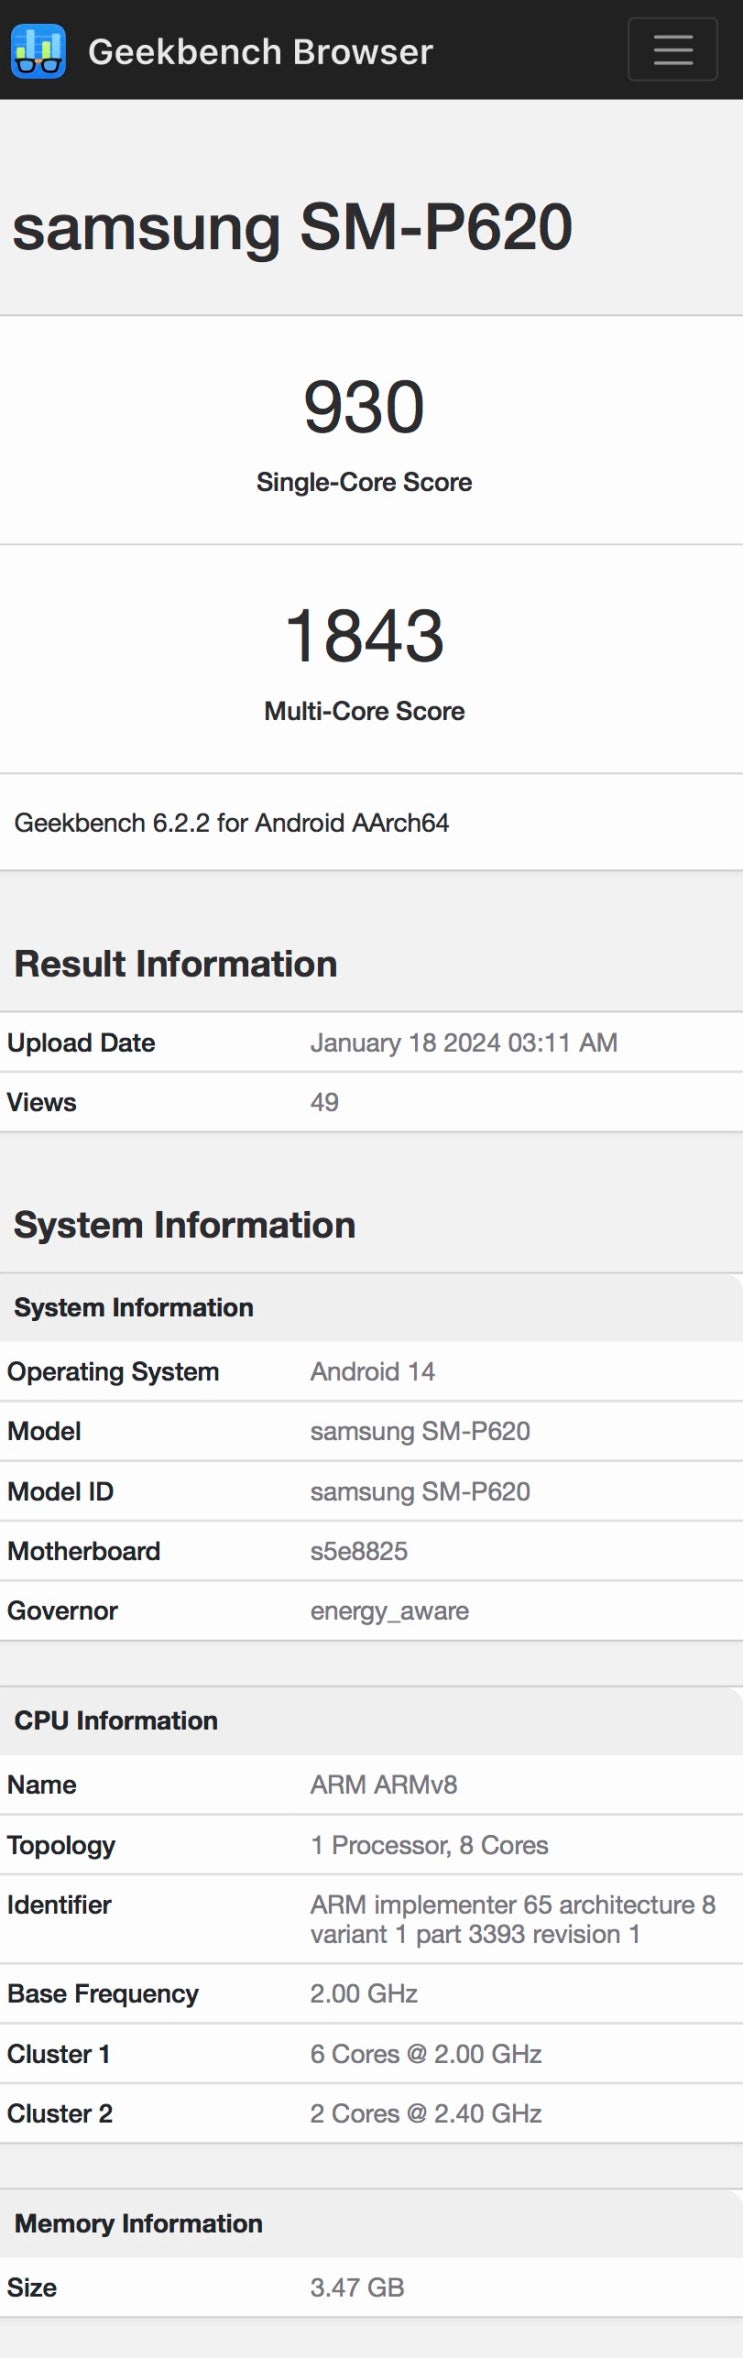Click the Cluster 2 cores value
The width and height of the screenshot is (743, 2358).
(x=425, y=2113)
